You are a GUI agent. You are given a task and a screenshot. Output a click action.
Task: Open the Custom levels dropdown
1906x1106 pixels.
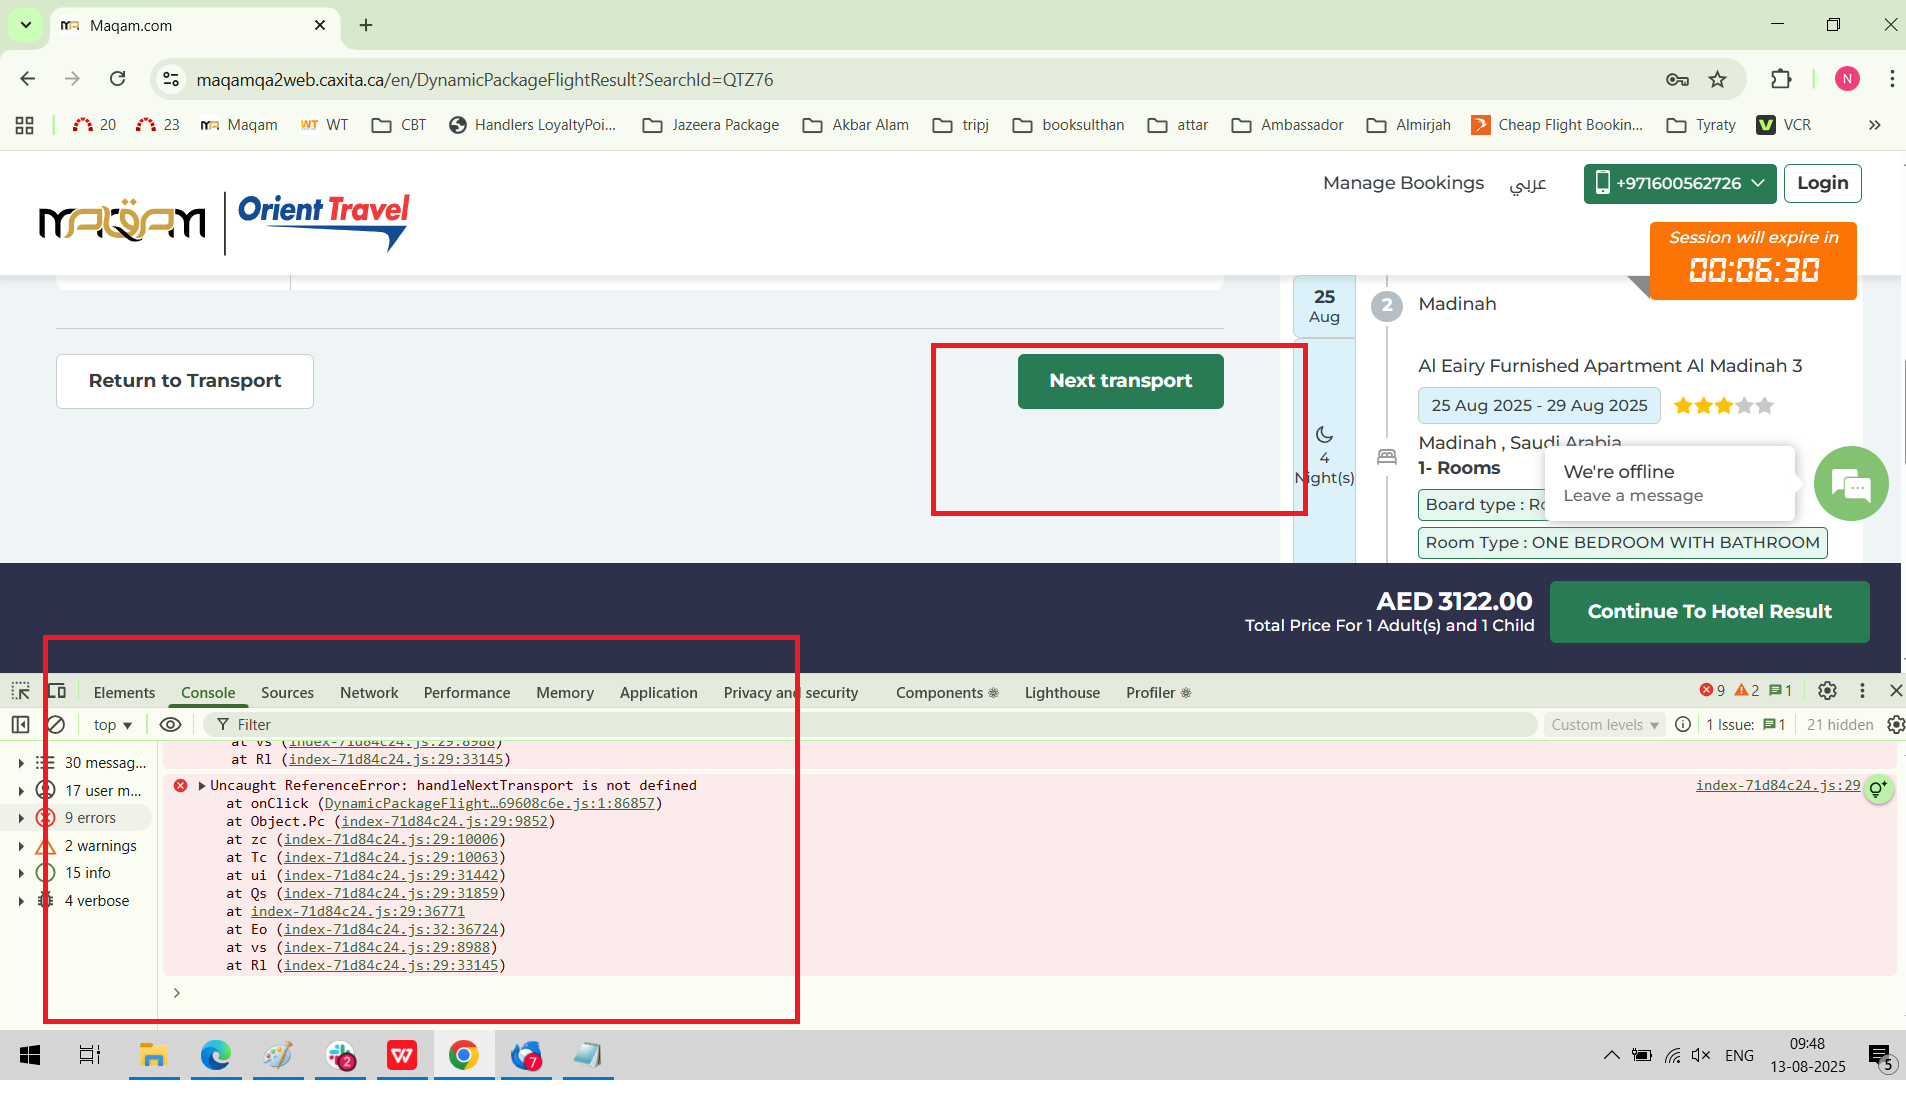point(1604,724)
